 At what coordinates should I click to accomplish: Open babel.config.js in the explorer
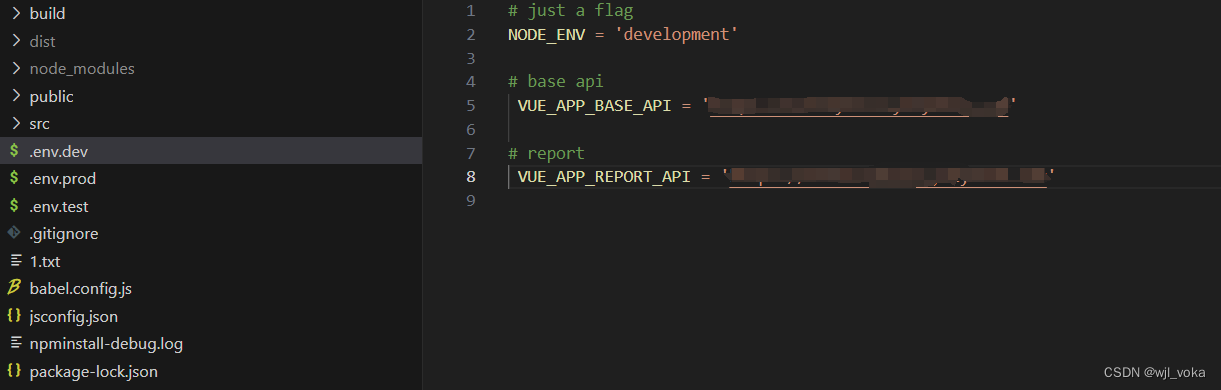point(81,288)
